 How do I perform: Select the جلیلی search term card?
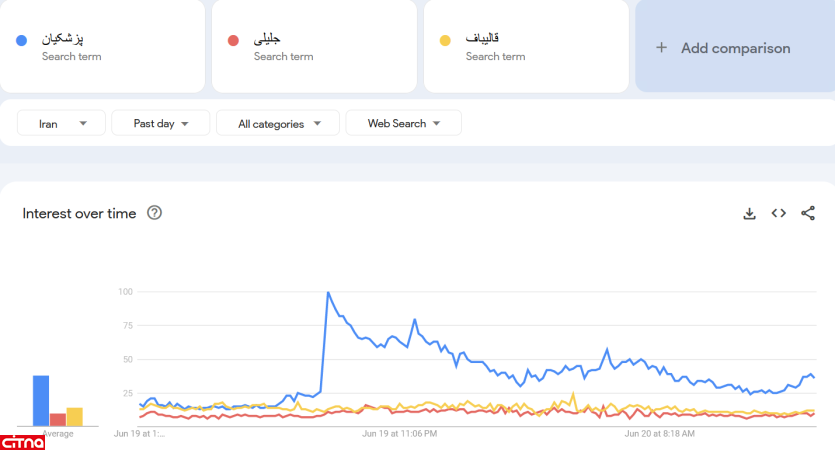(x=314, y=46)
